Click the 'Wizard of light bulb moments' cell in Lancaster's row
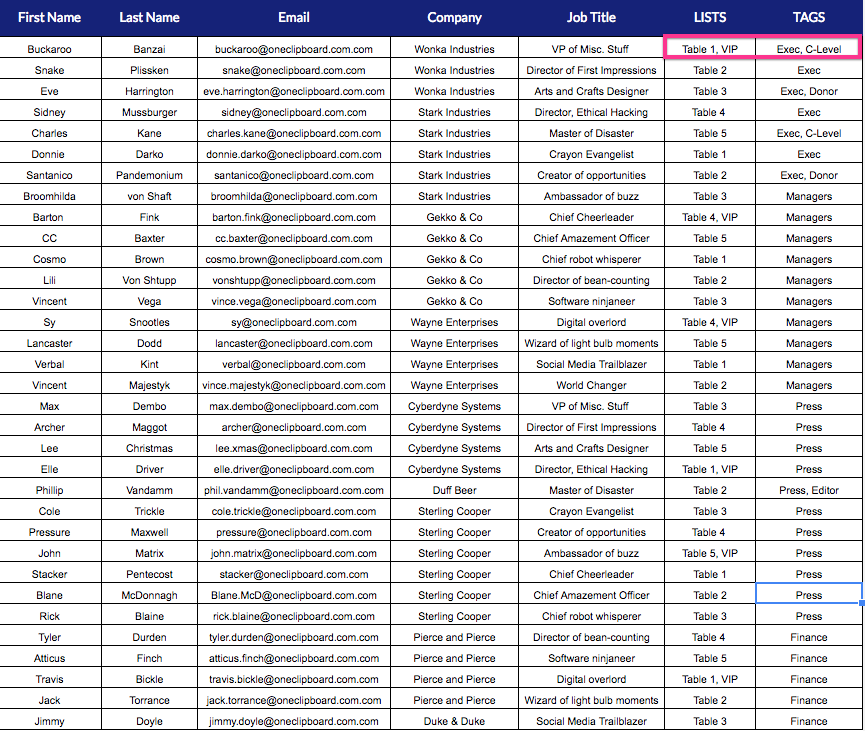Viewport: 865px width, 731px height. (x=591, y=343)
